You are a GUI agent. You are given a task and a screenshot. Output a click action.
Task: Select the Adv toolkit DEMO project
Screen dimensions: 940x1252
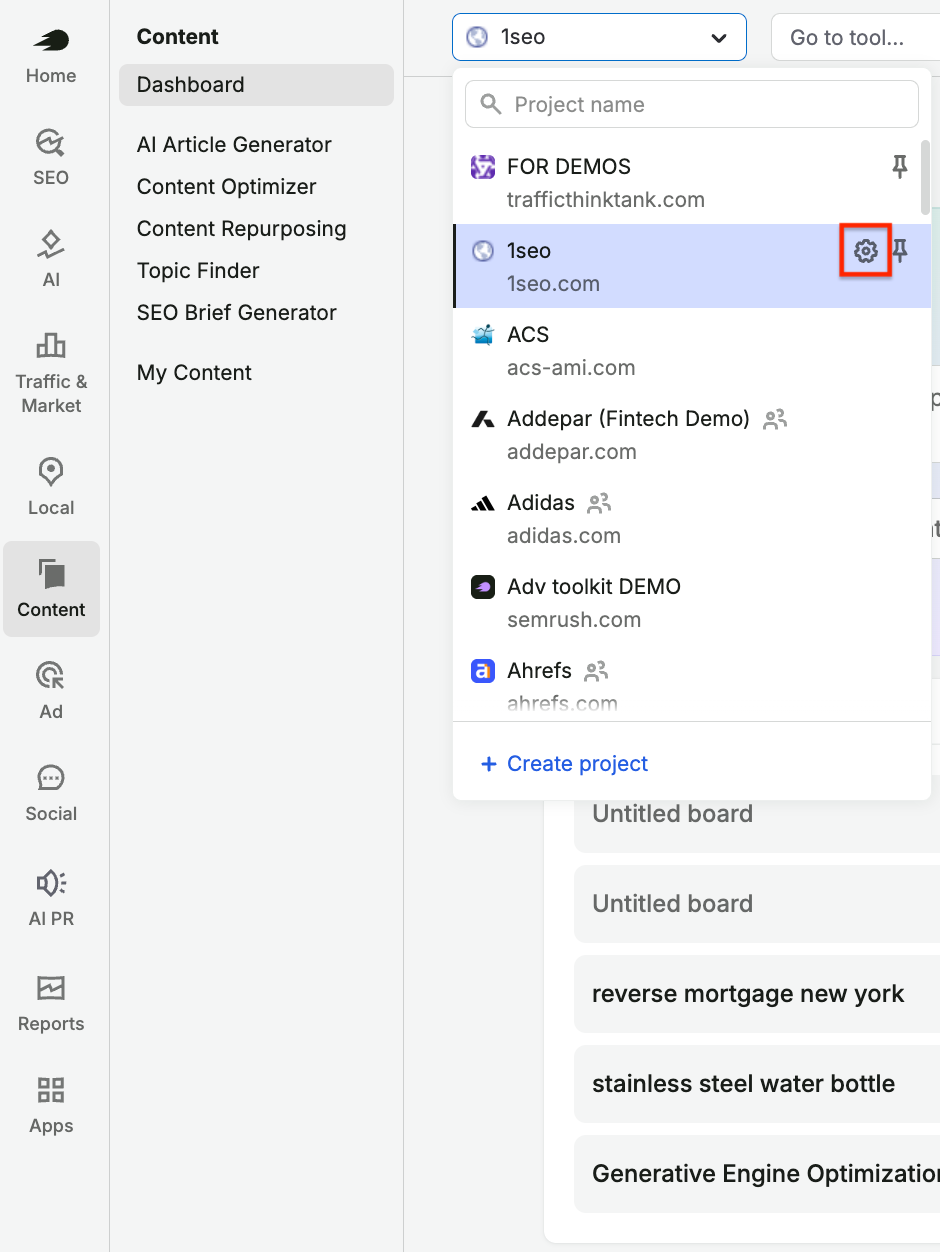[x=692, y=602]
